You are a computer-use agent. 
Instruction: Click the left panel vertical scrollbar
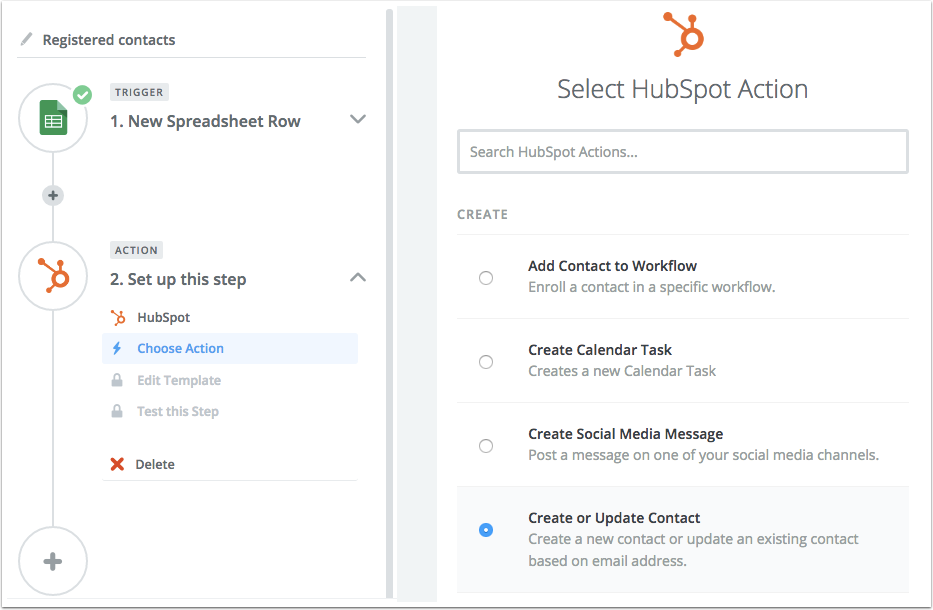coord(389,300)
